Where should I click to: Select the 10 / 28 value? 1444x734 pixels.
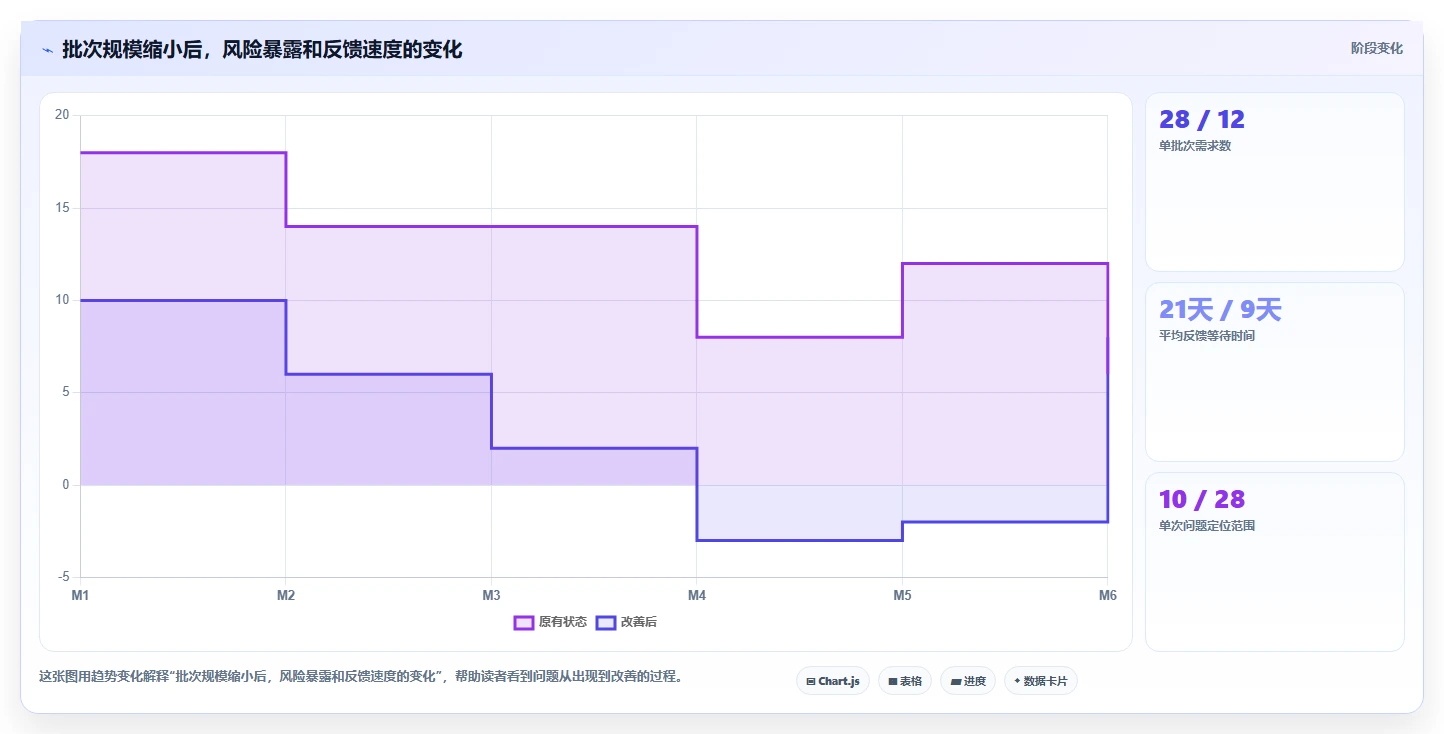[1202, 500]
